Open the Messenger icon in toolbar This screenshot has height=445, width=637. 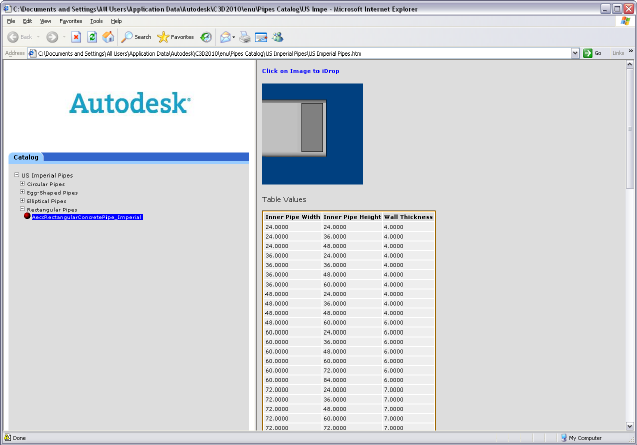[277, 37]
